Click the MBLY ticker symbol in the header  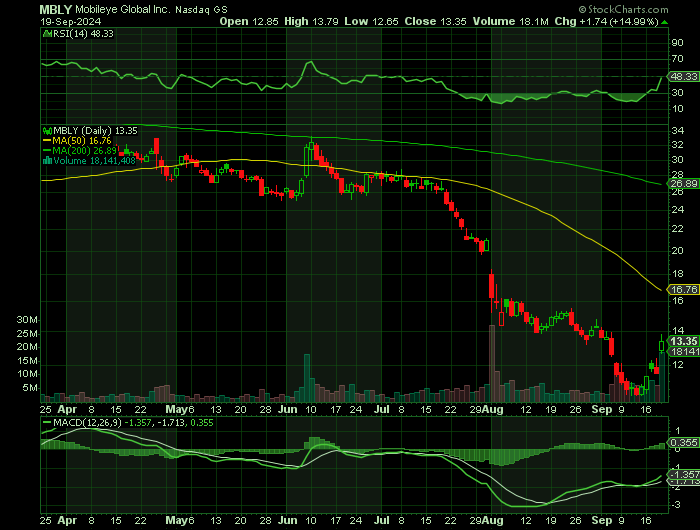[x=56, y=9]
